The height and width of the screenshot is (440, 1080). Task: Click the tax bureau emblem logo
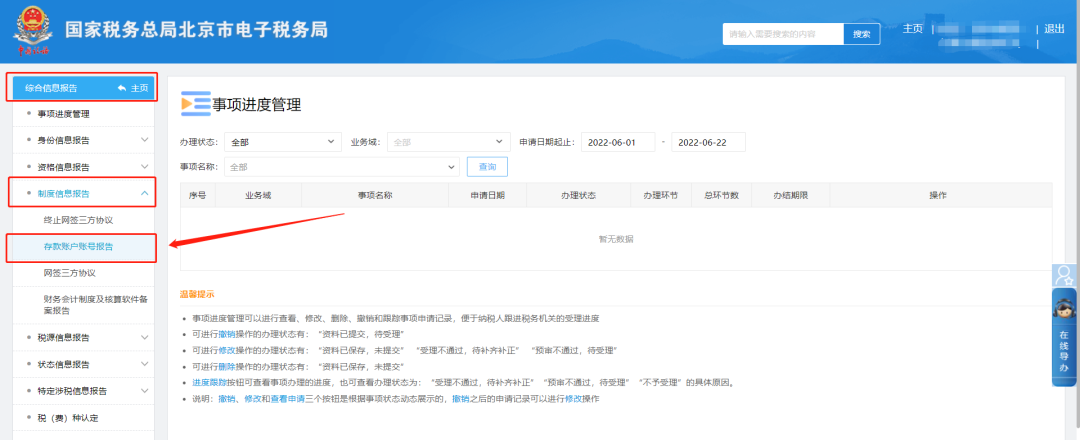coord(32,32)
